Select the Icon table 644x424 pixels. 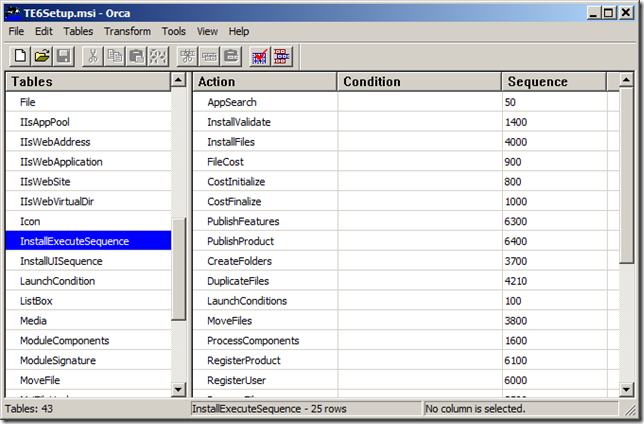point(88,221)
